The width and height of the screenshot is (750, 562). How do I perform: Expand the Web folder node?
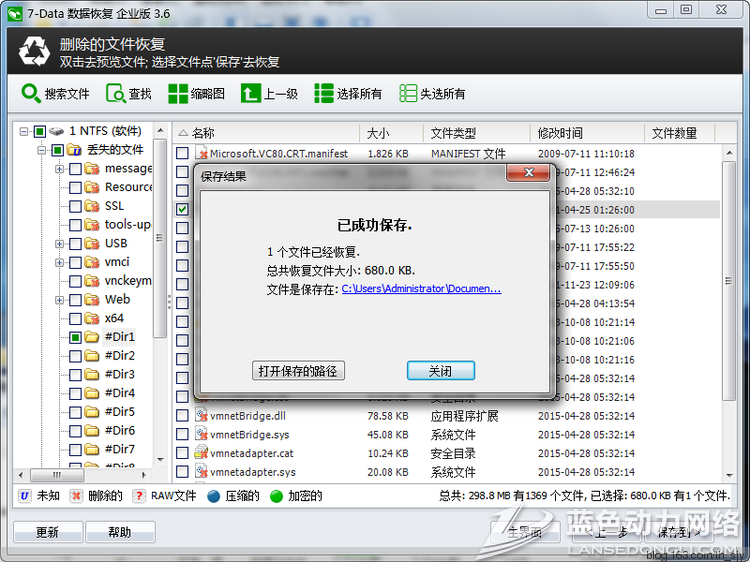click(x=60, y=299)
